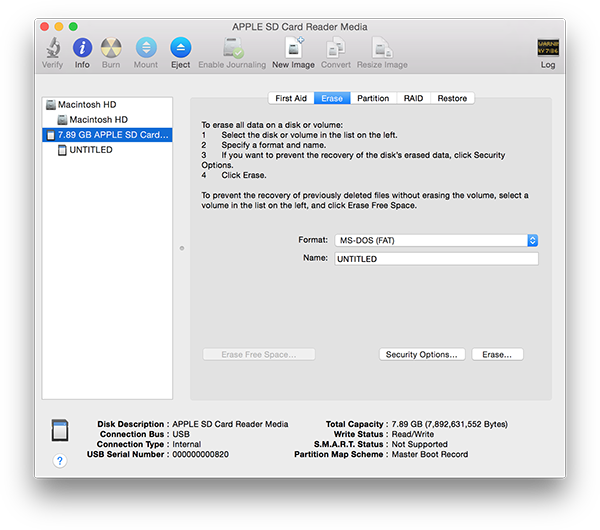Screen dimensions: 600x530
Task: Open the Log viewer icon
Action: [x=547, y=48]
